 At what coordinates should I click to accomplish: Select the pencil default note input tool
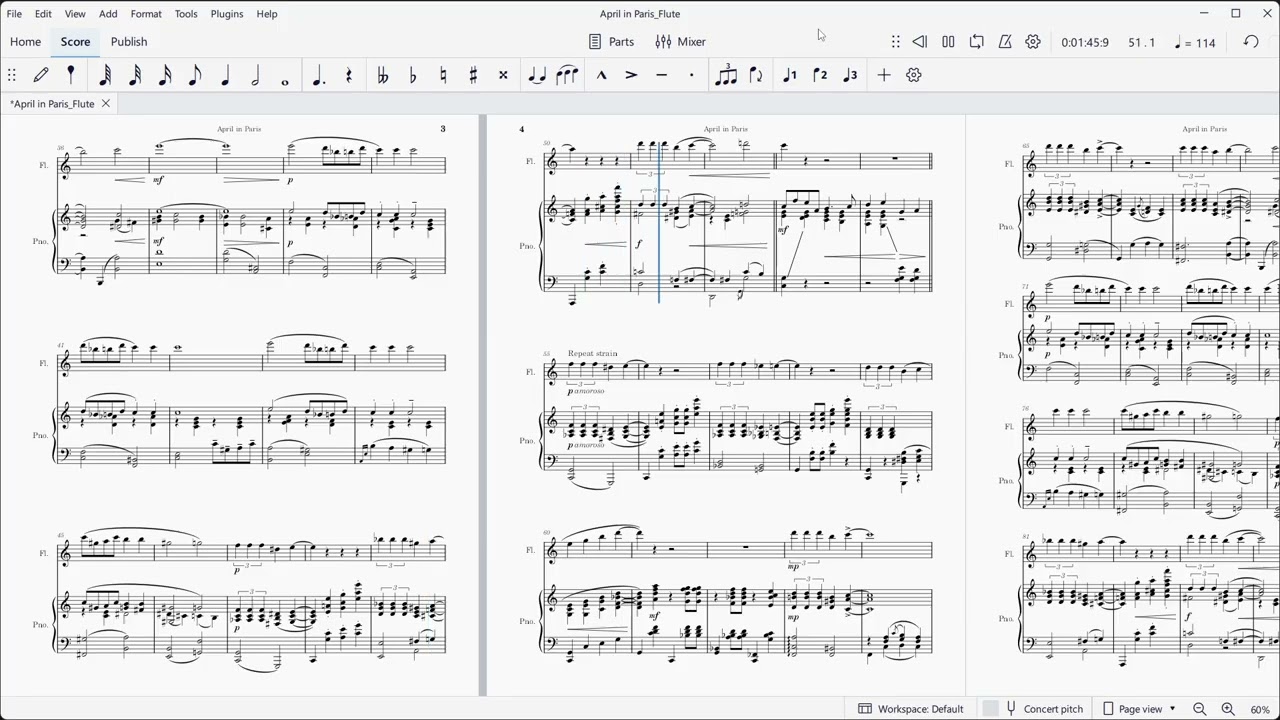41,75
